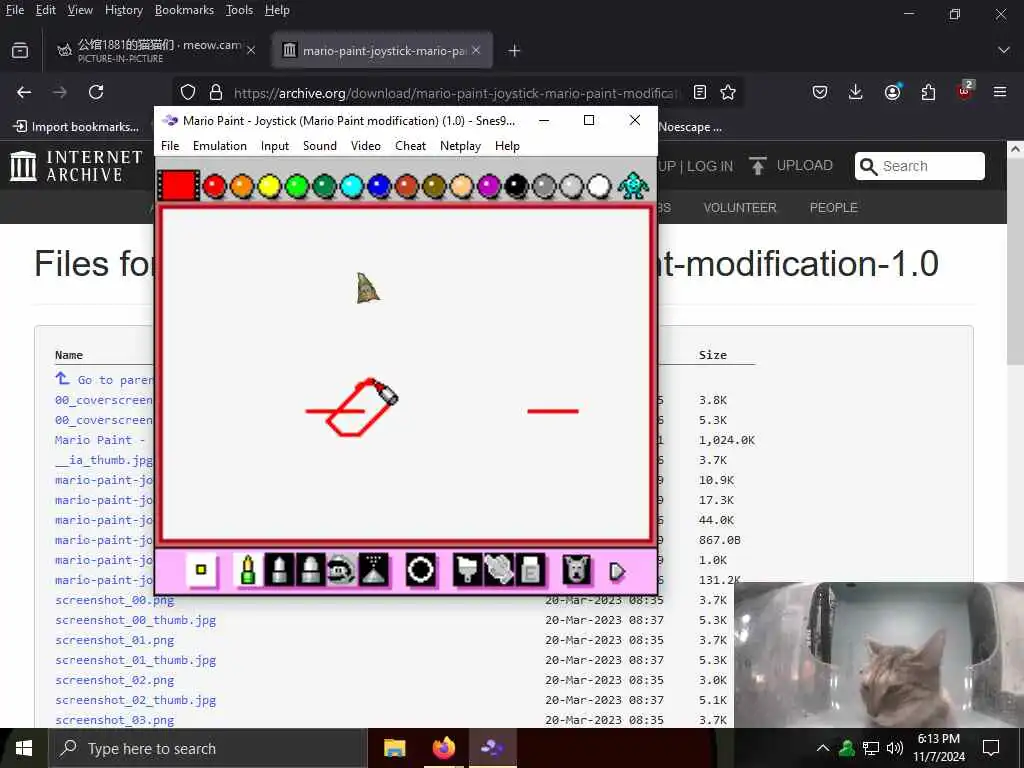The height and width of the screenshot is (768, 1024).
Task: Open Firefox downloads panel
Action: pyautogui.click(x=856, y=92)
